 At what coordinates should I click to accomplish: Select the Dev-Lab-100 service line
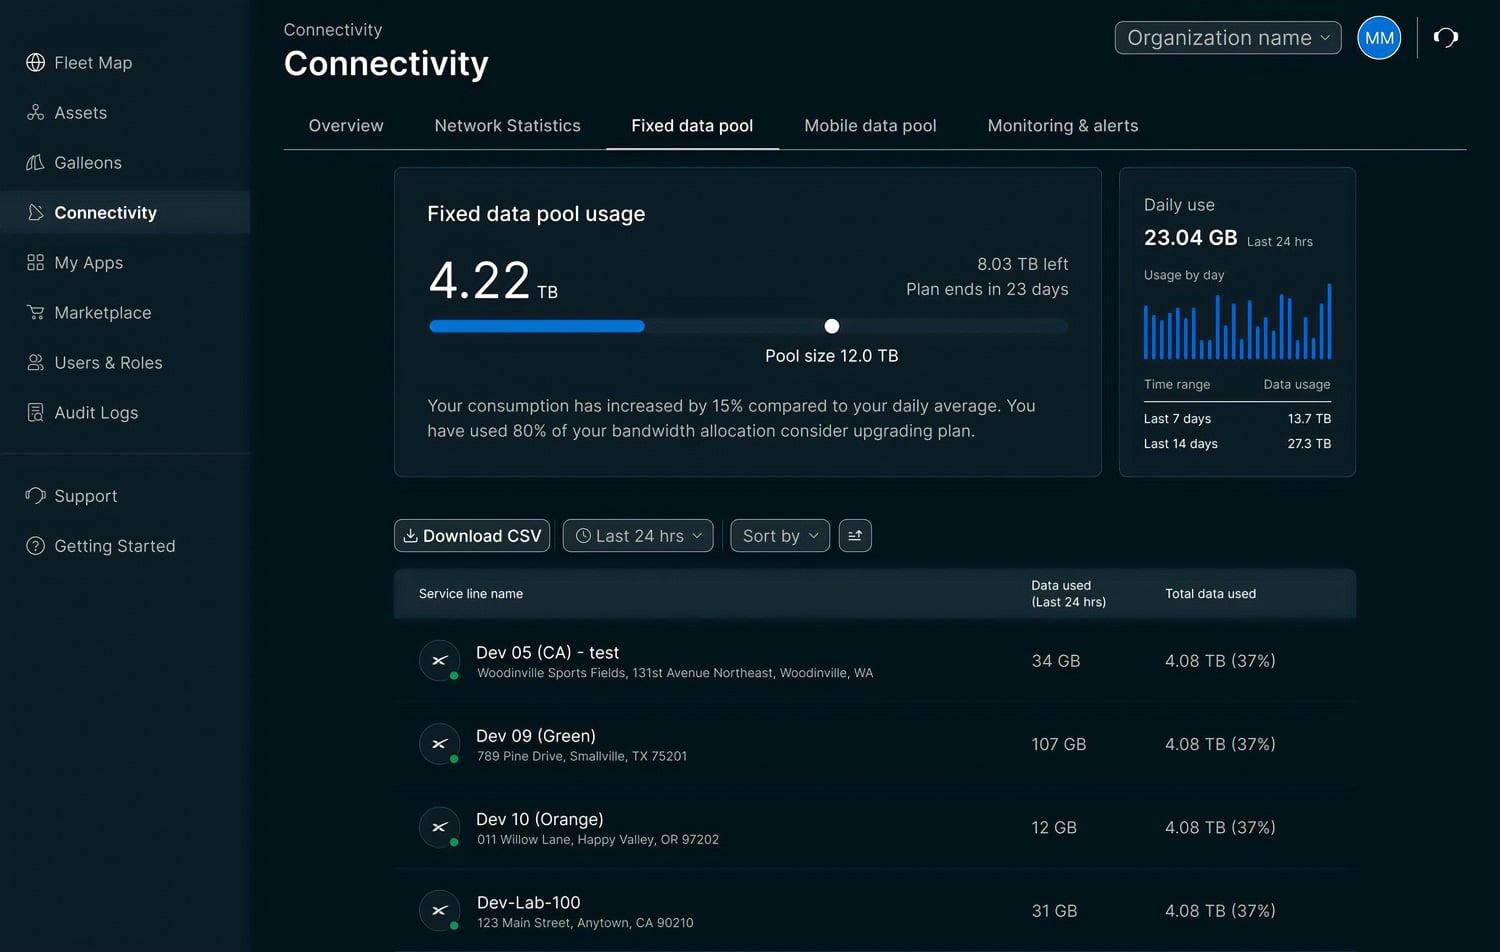[528, 902]
